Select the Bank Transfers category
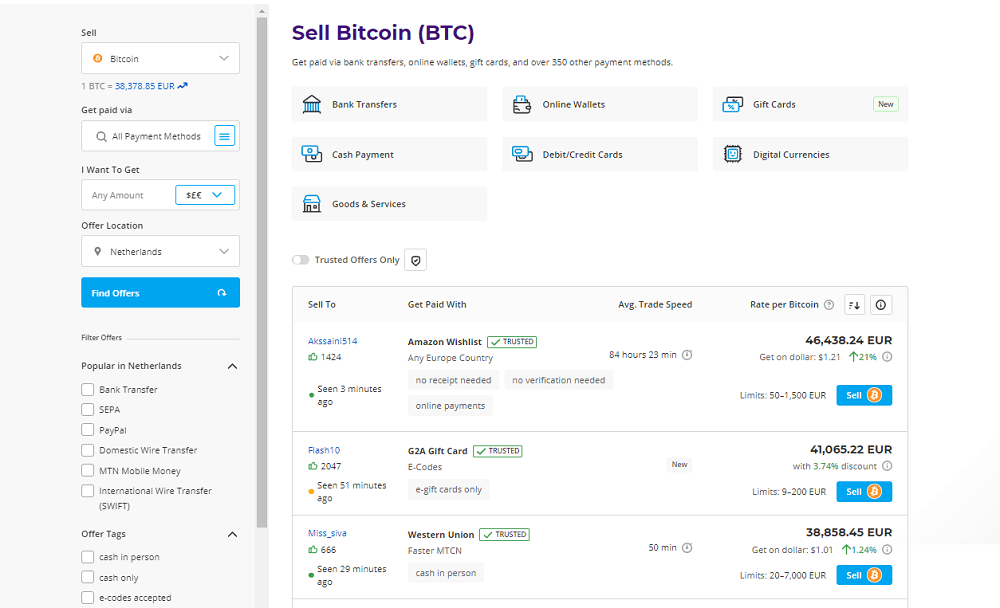This screenshot has height=608, width=1000. pos(390,104)
